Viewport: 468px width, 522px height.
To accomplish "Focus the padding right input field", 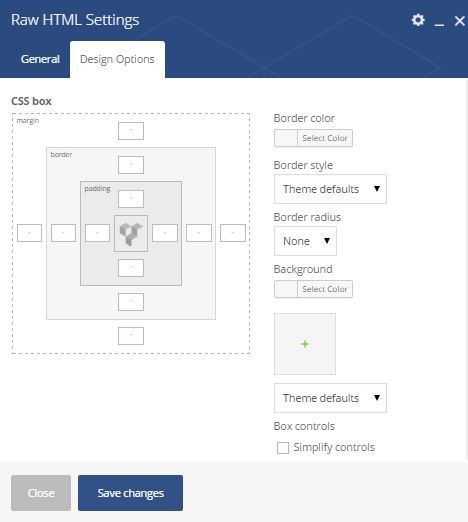I will [165, 233].
